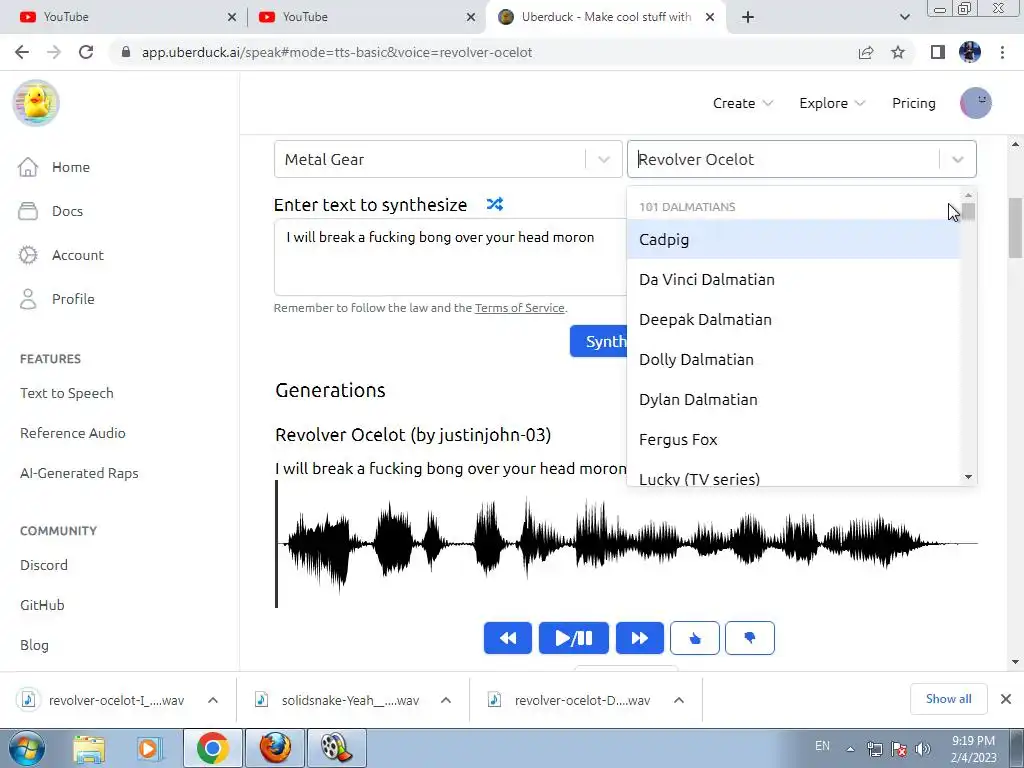Expand the Explore menu
1024x768 pixels.
pos(831,103)
